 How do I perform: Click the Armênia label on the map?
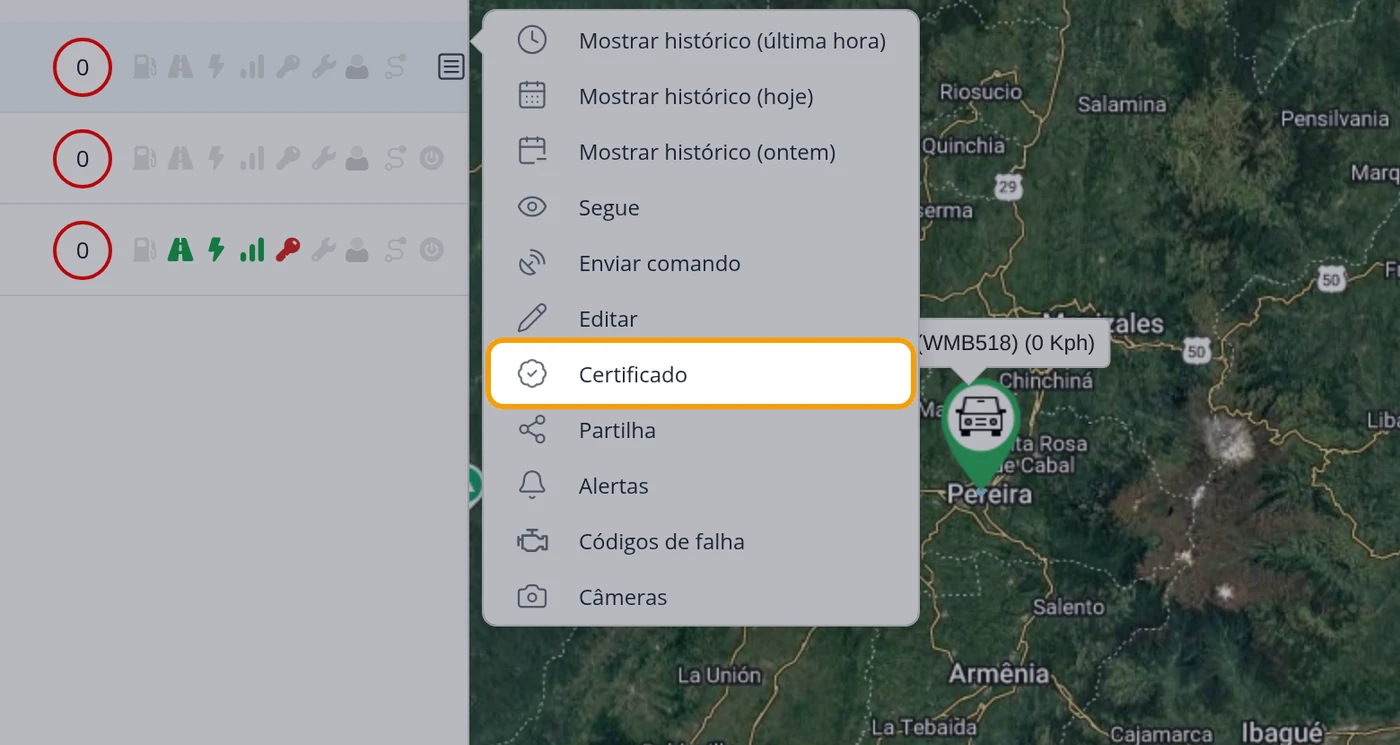point(1000,673)
